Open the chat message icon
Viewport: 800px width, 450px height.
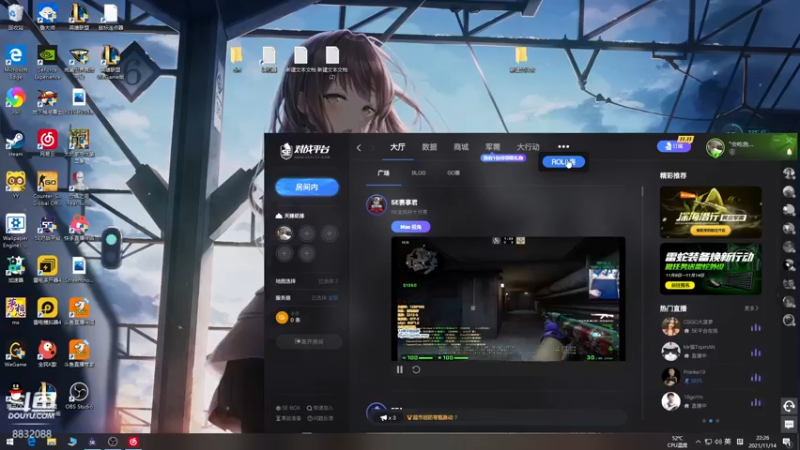coord(789,424)
